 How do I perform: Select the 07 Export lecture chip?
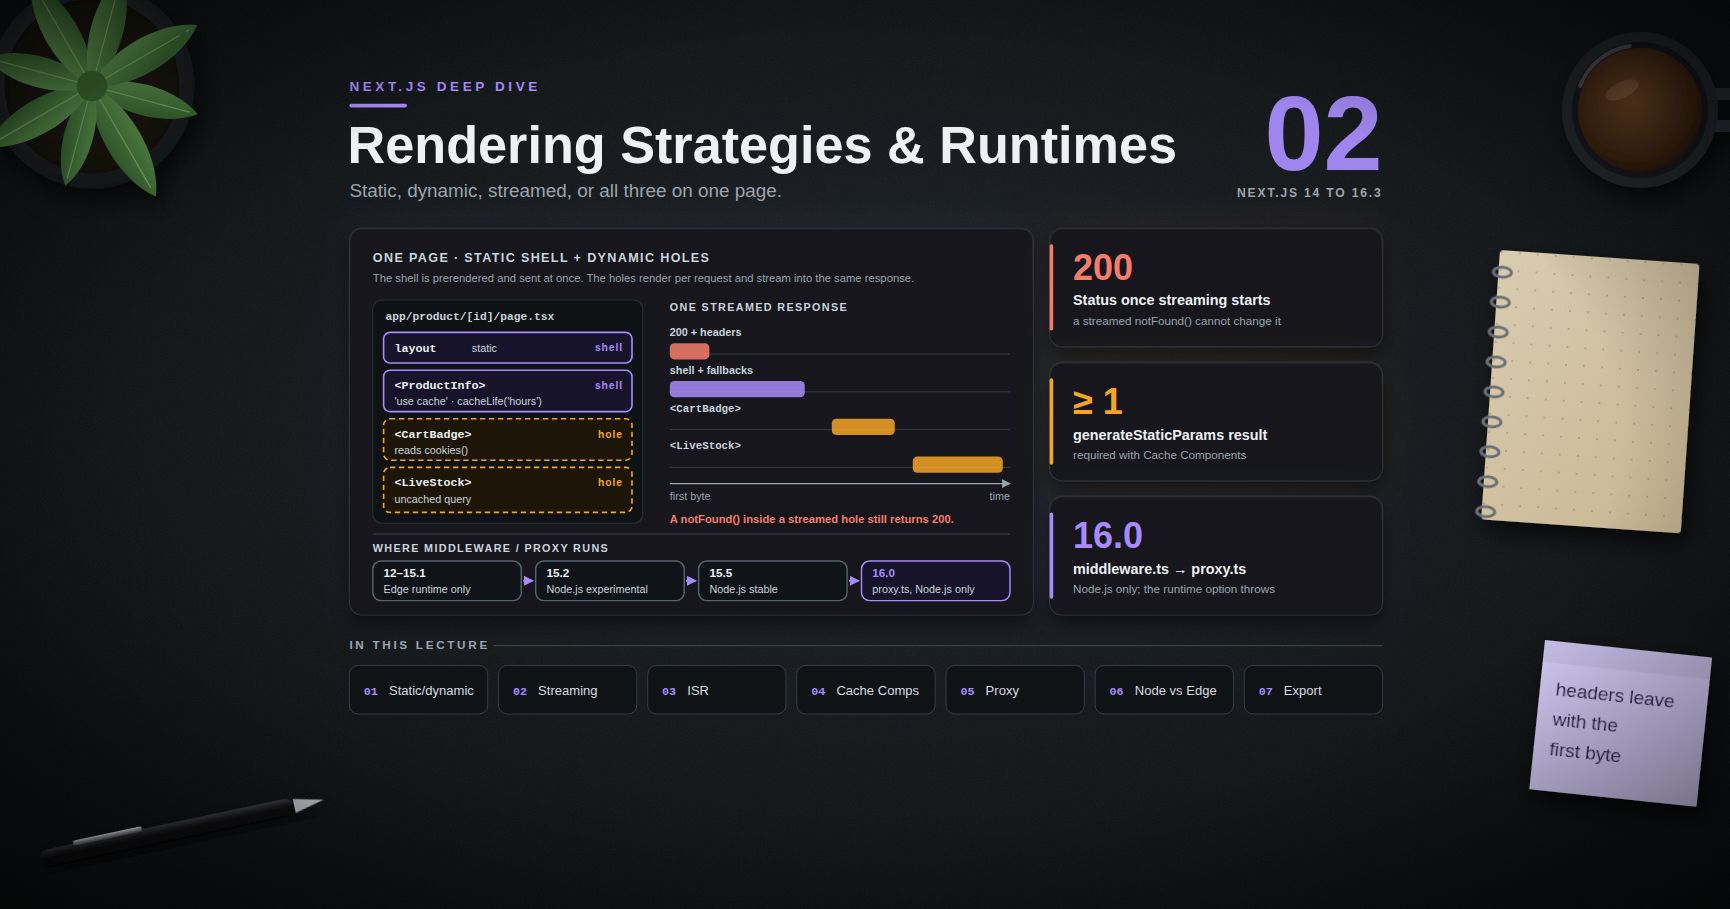[x=1313, y=690]
